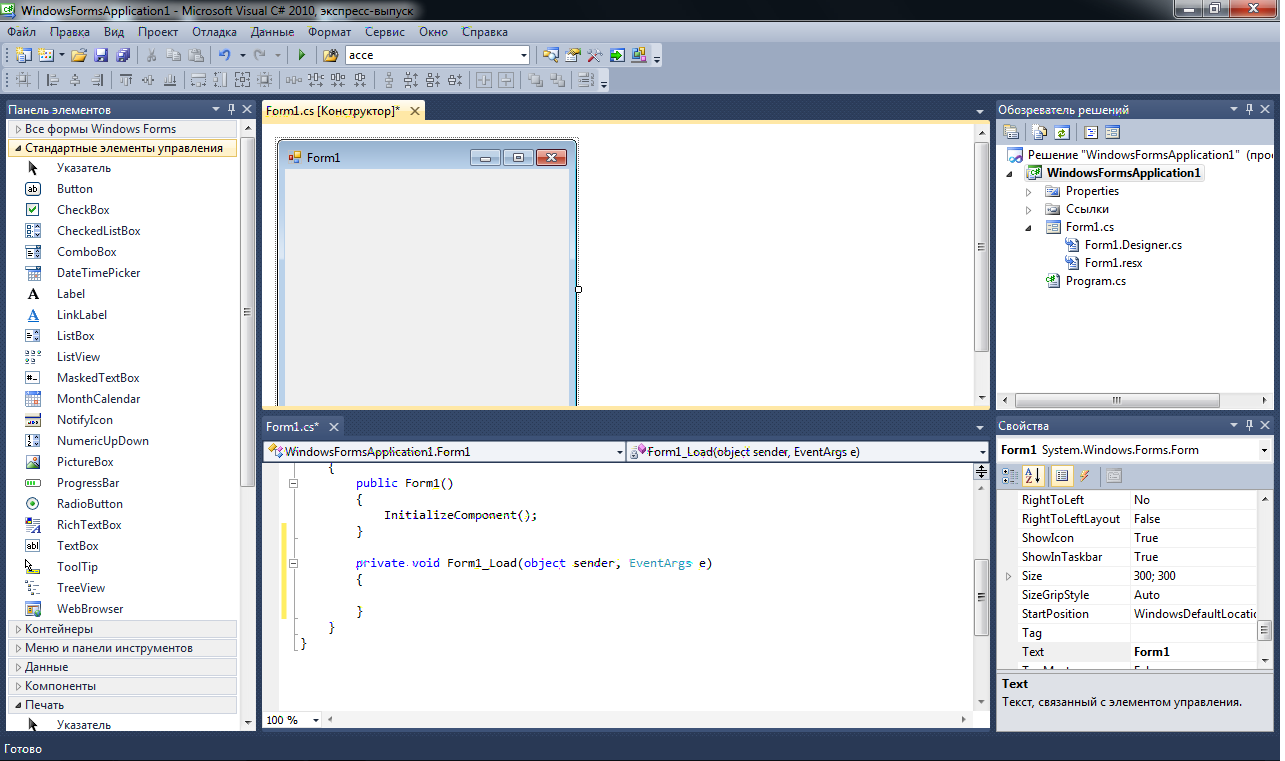Open the Сервис menu
Screen dimensions: 1285x761
click(385, 32)
